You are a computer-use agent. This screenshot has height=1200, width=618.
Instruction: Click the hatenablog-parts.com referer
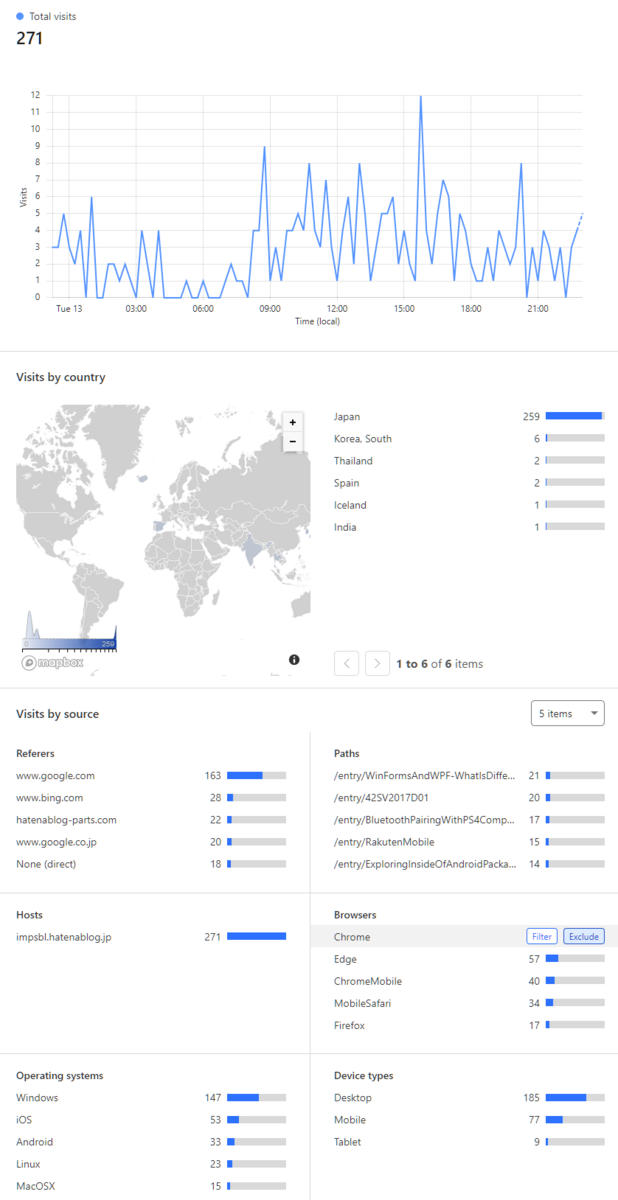pos(151,819)
